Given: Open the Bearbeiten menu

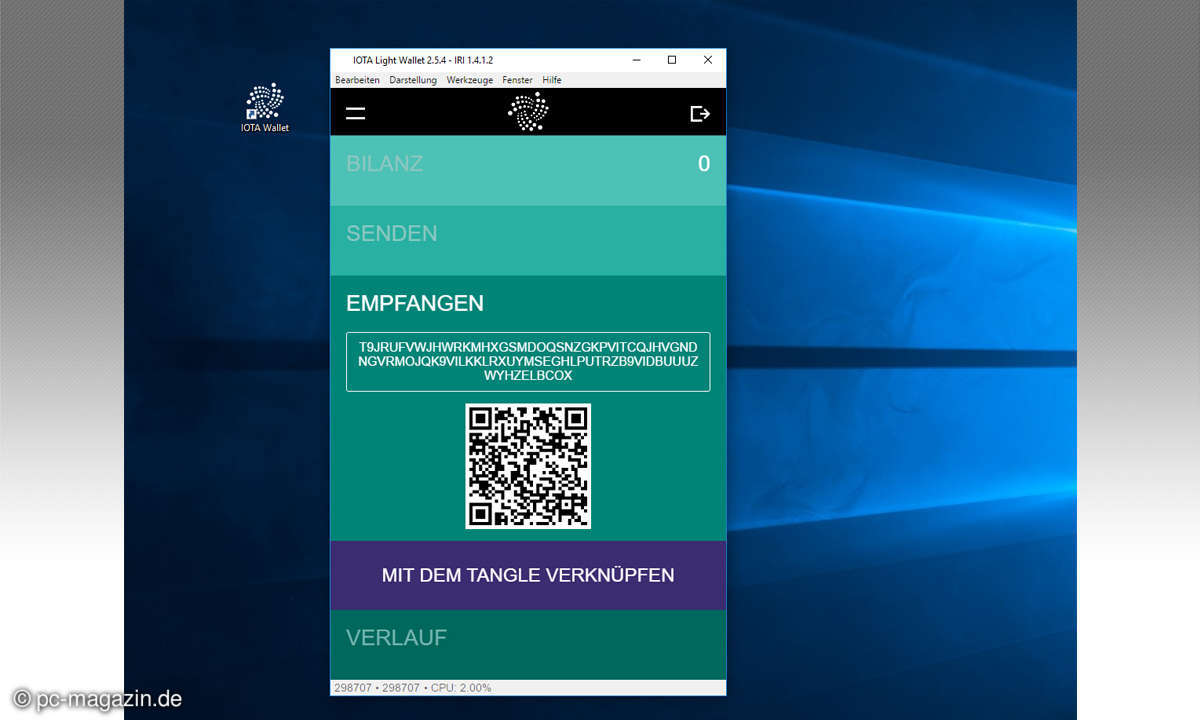Looking at the screenshot, I should point(357,80).
